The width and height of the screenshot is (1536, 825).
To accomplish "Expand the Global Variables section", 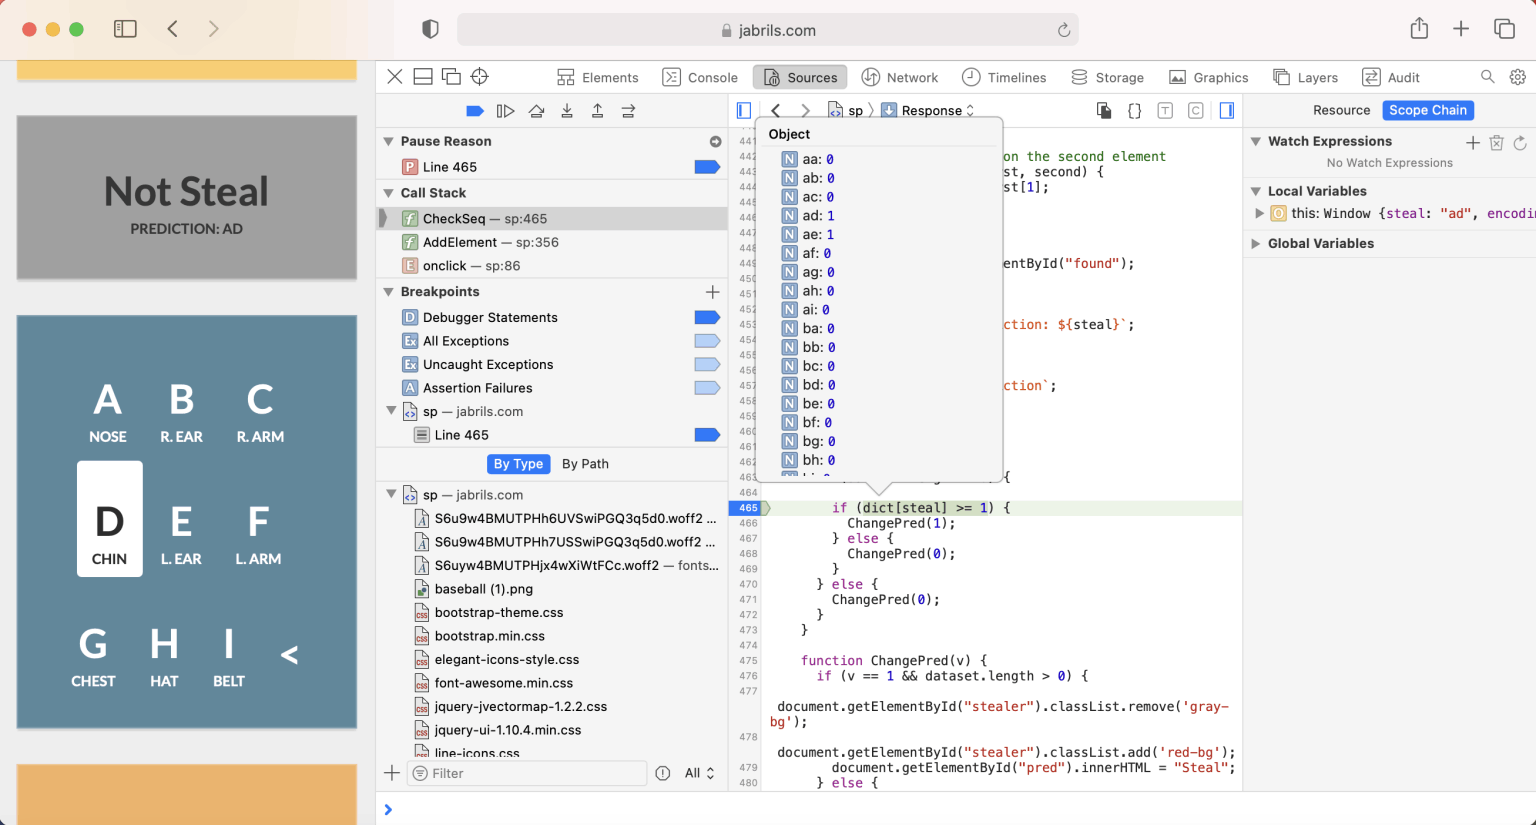I will (1256, 243).
